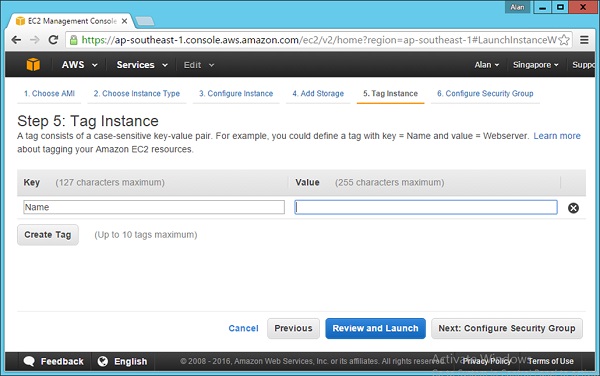Open the Alan account dropdown

(487, 65)
